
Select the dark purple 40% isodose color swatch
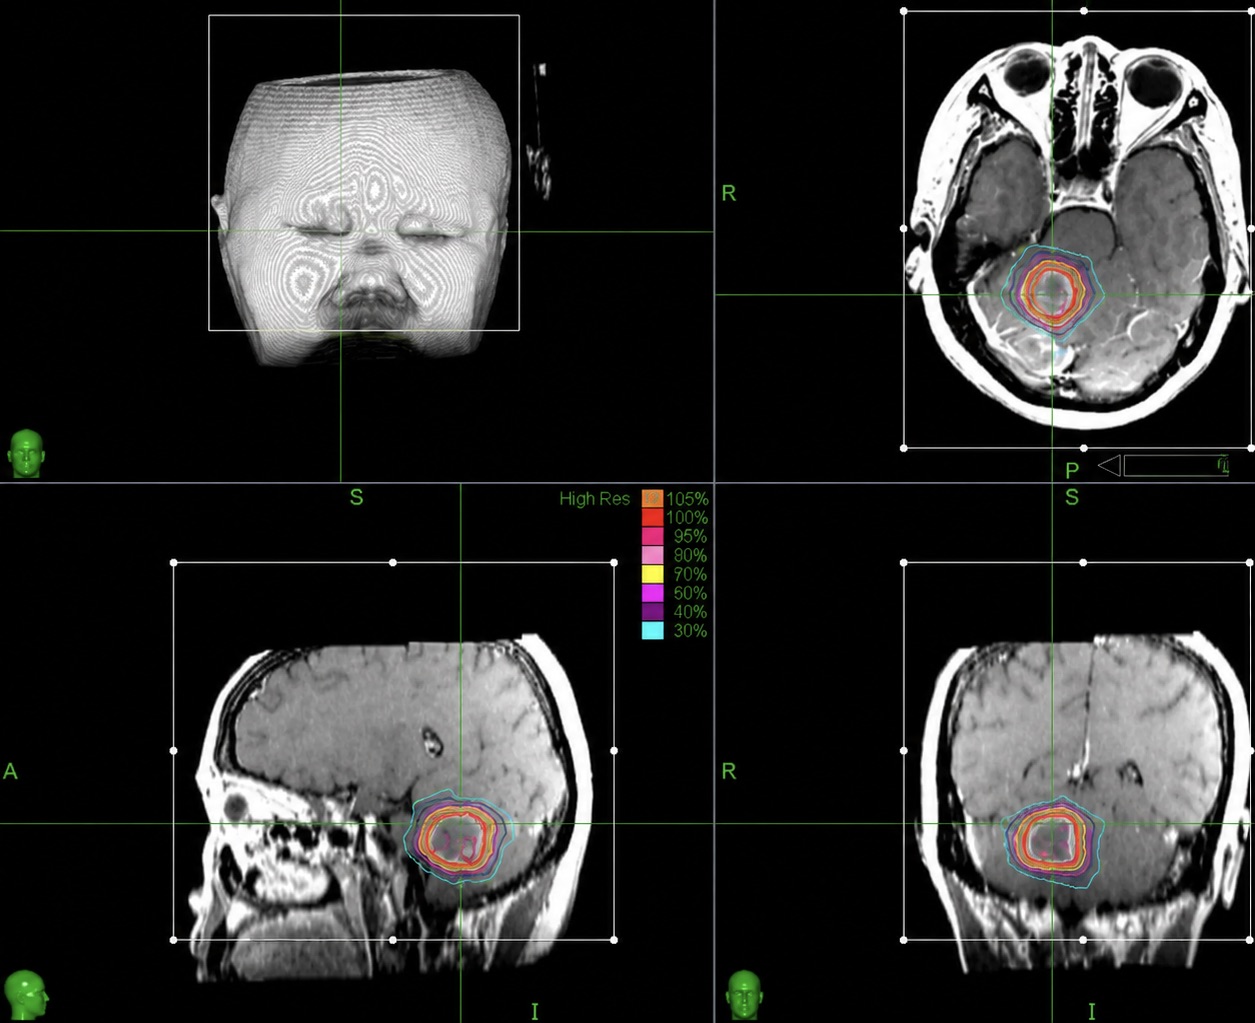click(652, 611)
